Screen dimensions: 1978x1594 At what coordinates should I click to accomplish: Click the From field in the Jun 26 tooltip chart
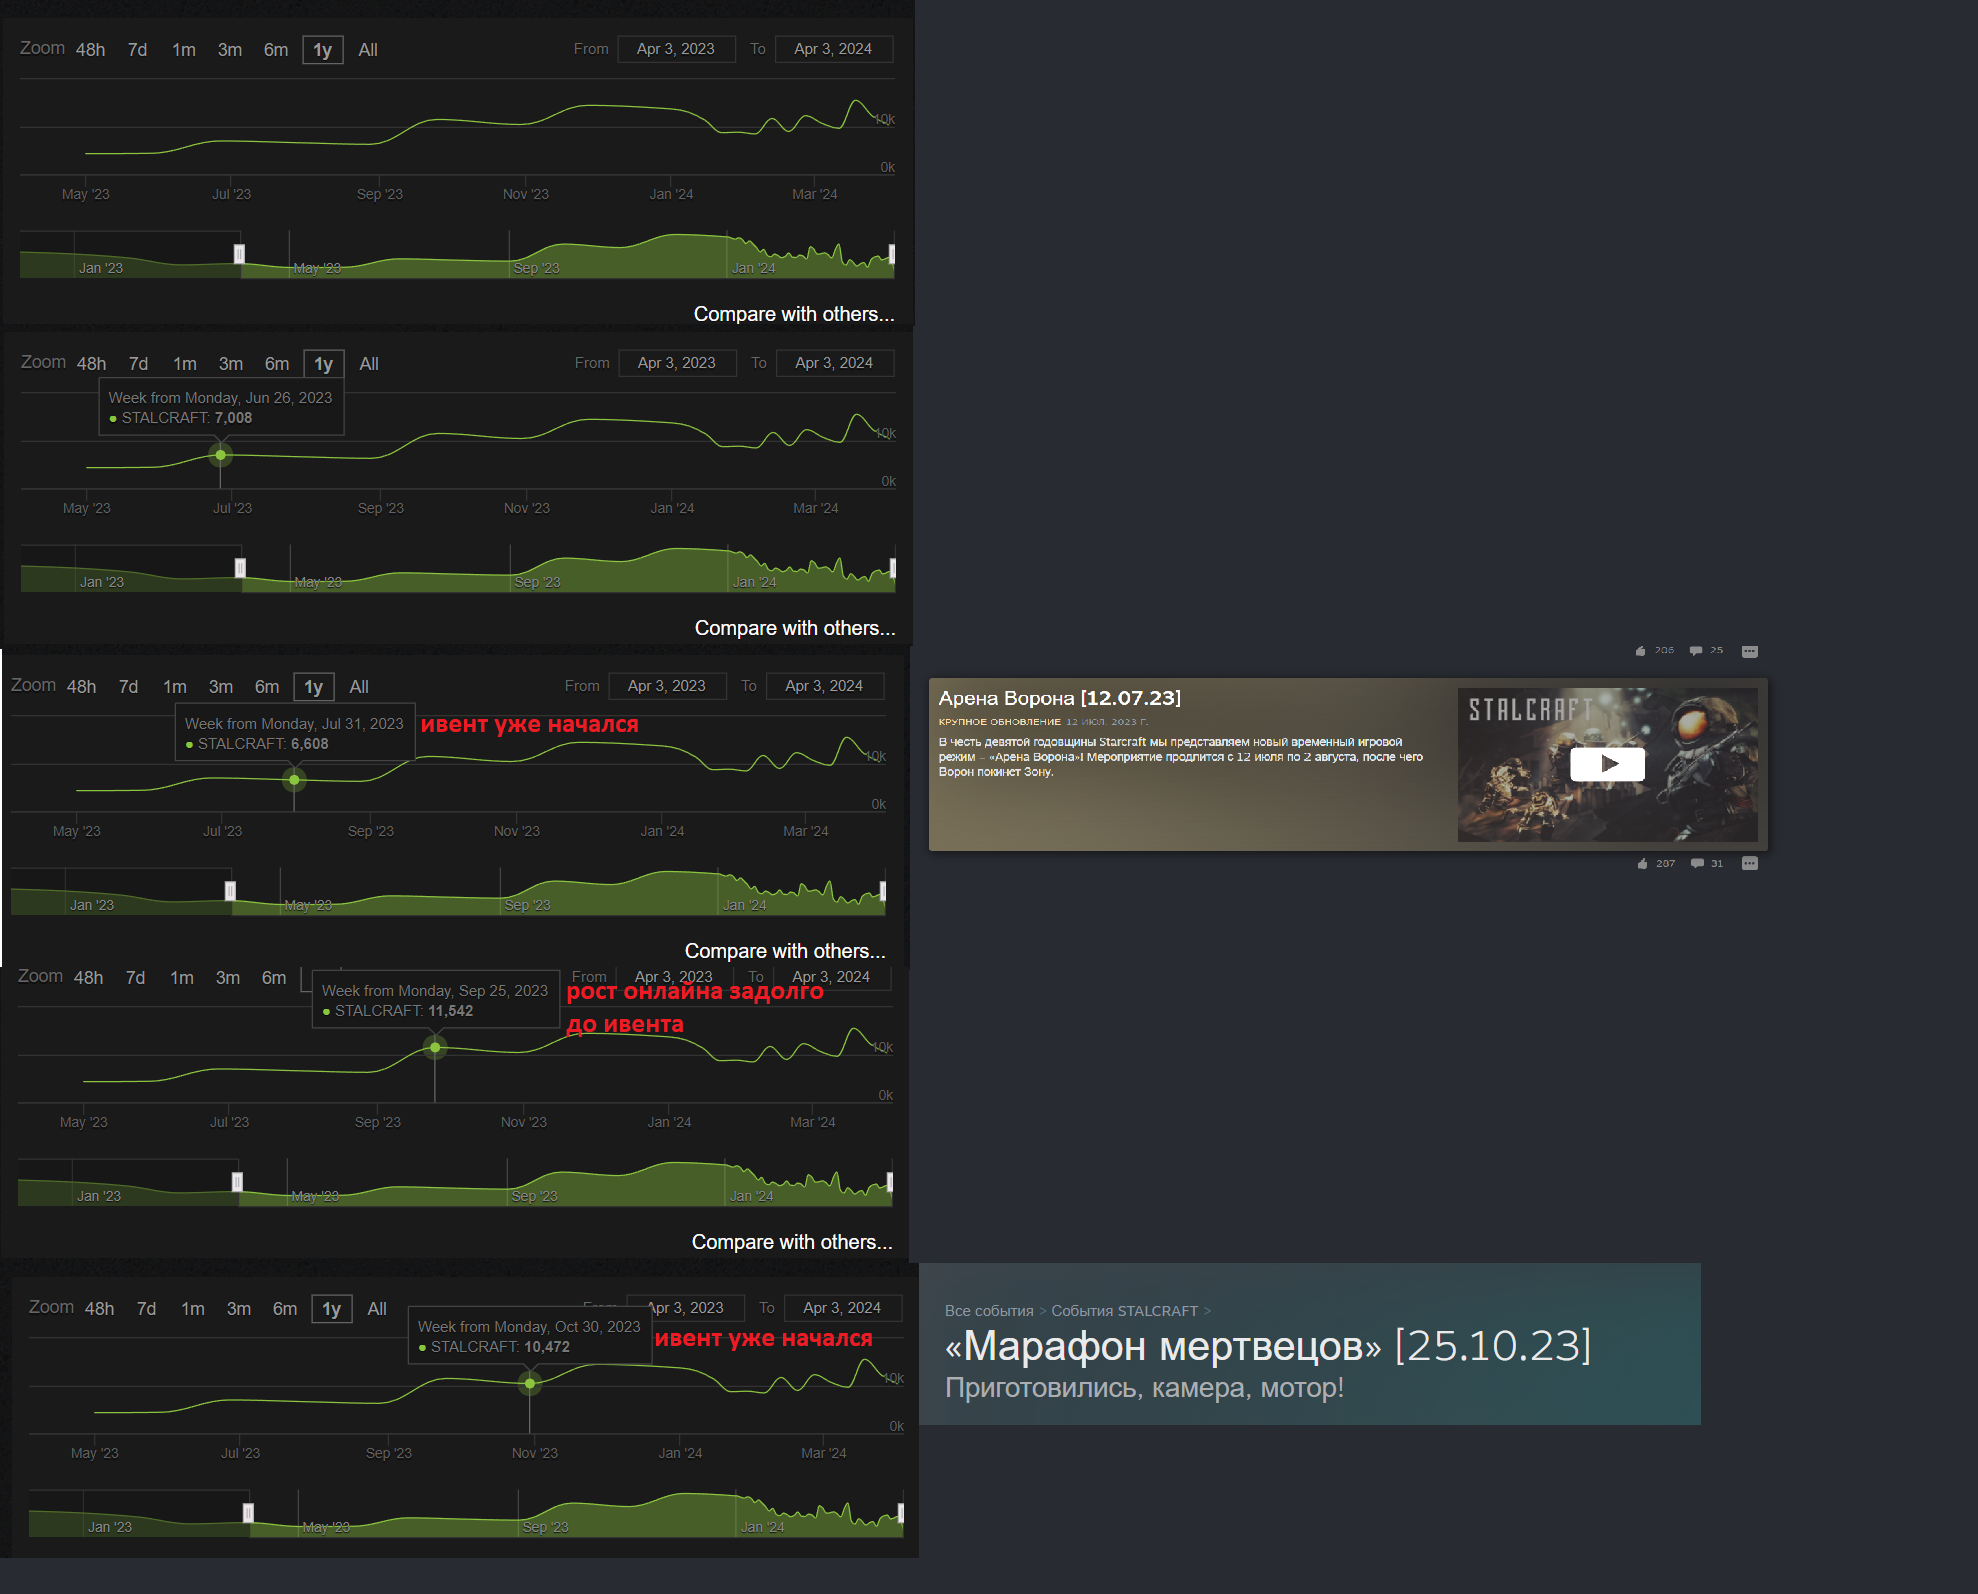click(677, 363)
